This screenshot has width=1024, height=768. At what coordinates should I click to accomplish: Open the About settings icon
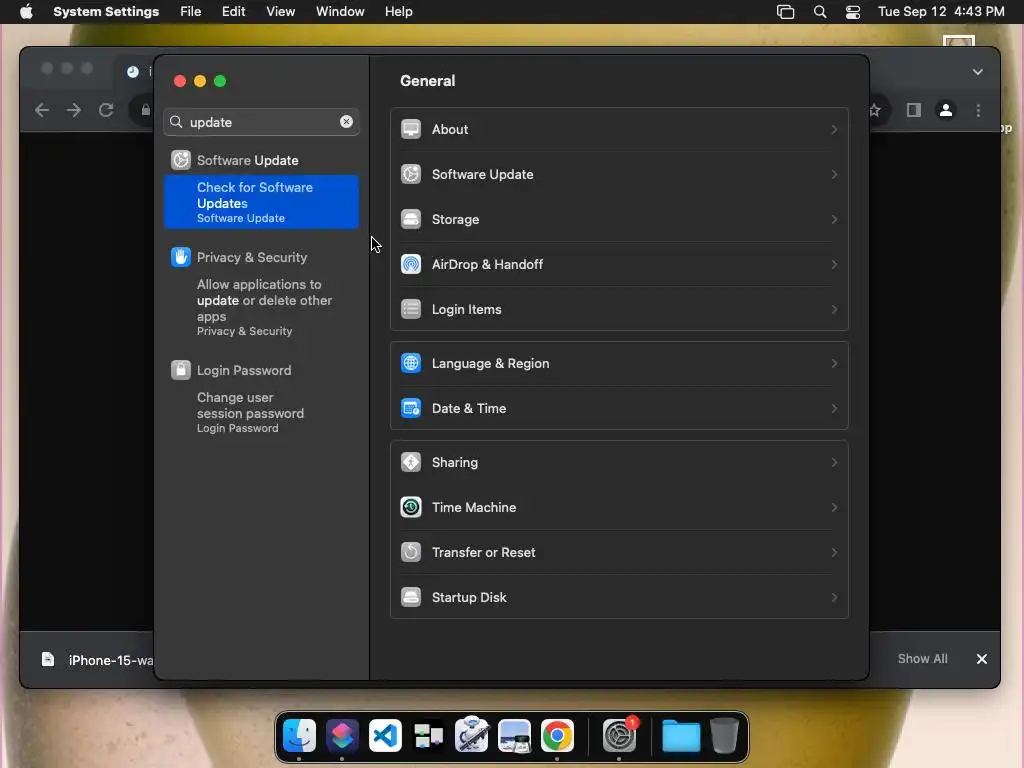click(411, 129)
